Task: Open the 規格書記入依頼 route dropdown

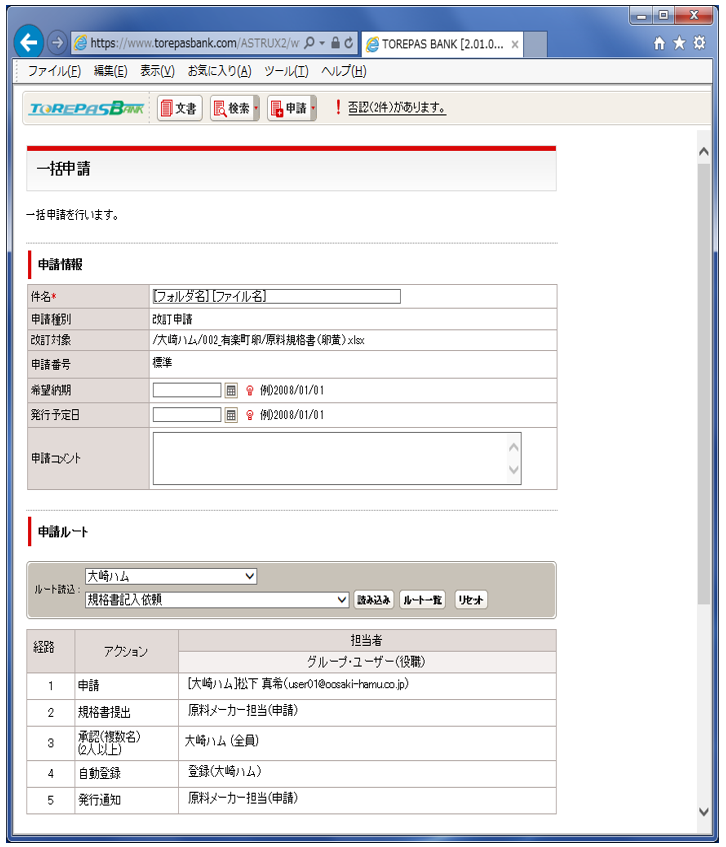Action: (217, 600)
